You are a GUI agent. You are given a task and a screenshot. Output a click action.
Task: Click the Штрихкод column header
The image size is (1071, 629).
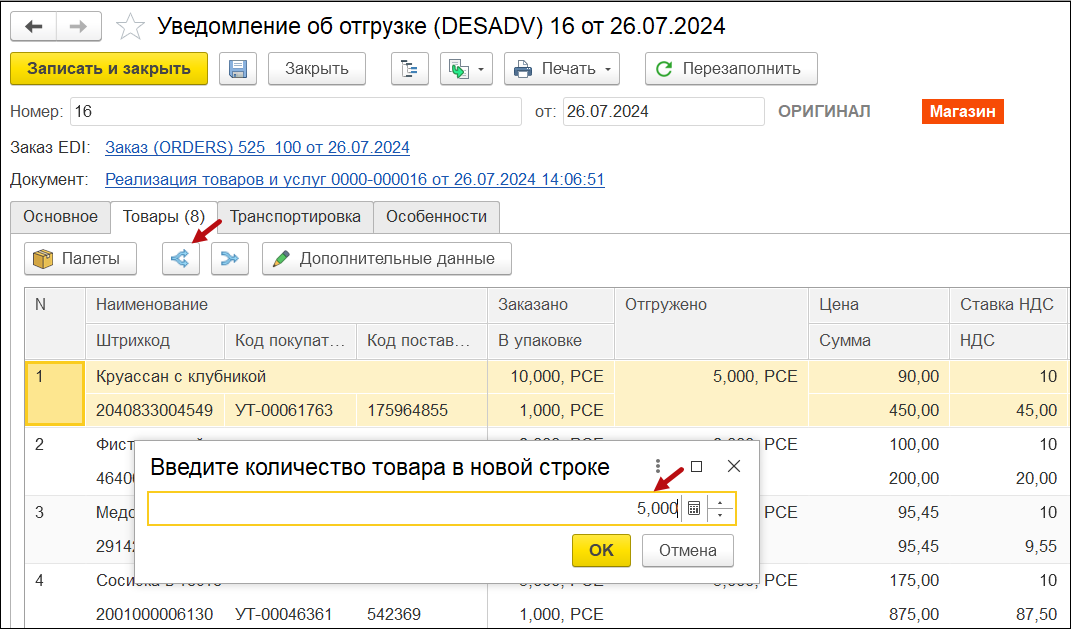pos(155,340)
